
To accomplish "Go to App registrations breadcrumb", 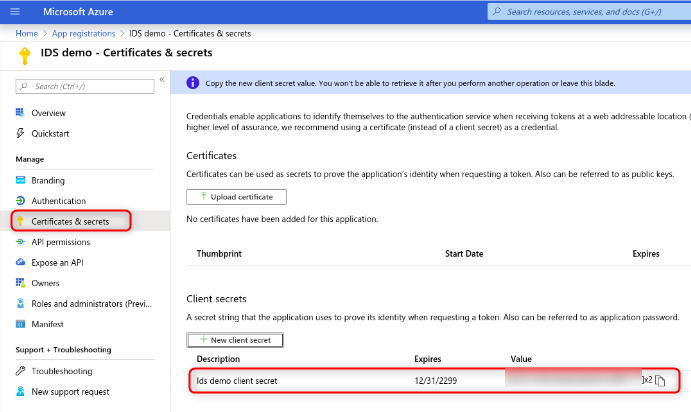I will click(83, 33).
